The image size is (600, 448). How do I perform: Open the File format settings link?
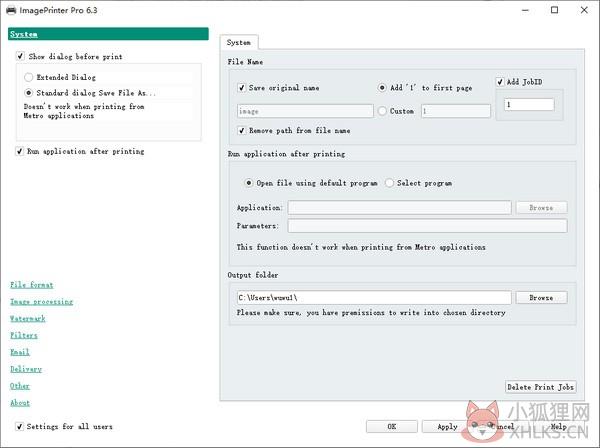32,285
